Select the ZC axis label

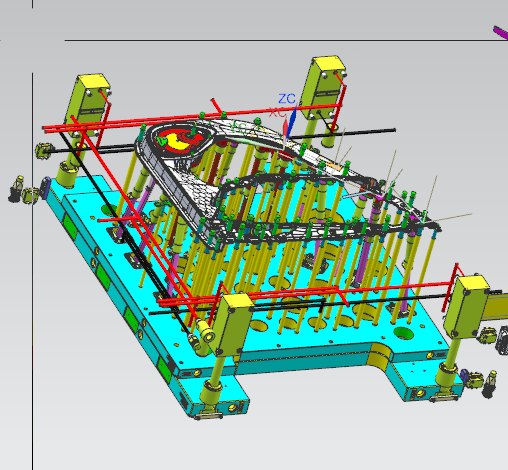pos(287,99)
